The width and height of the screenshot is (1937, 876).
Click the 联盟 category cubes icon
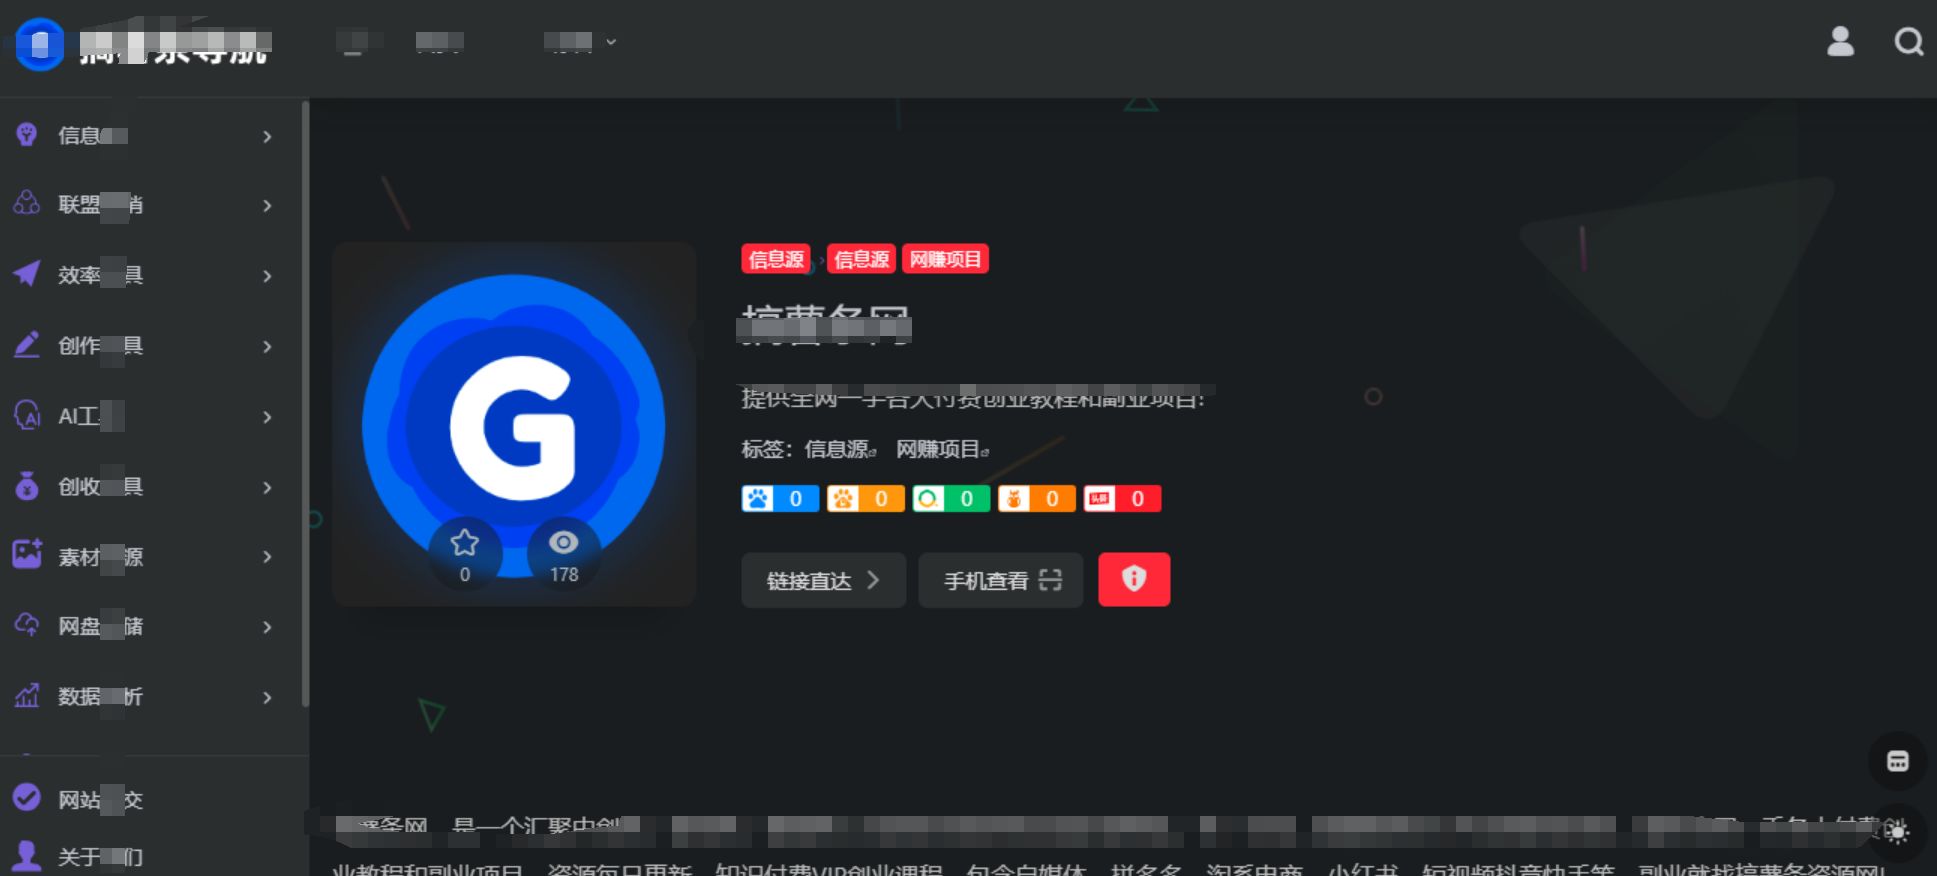(27, 204)
